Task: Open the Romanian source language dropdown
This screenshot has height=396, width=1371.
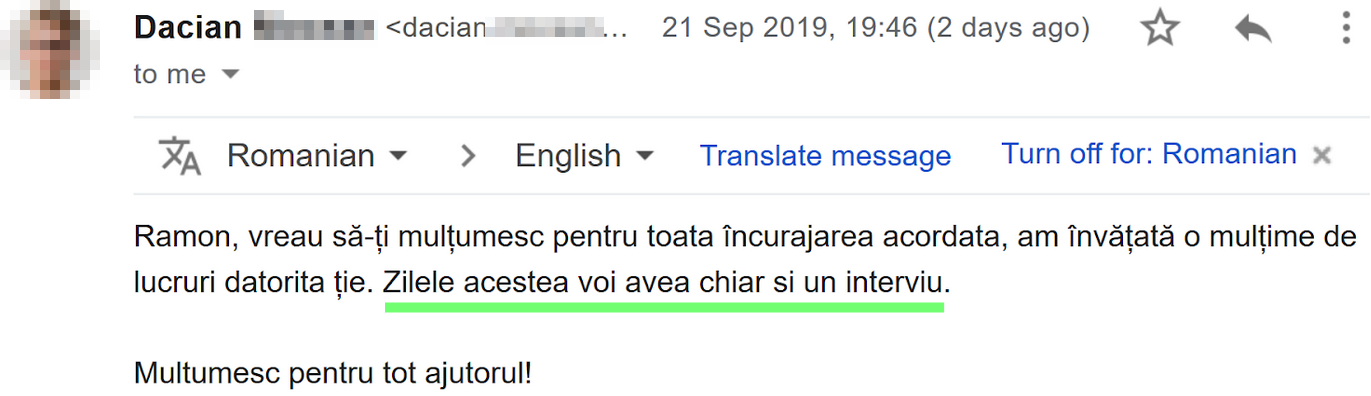Action: (x=317, y=156)
